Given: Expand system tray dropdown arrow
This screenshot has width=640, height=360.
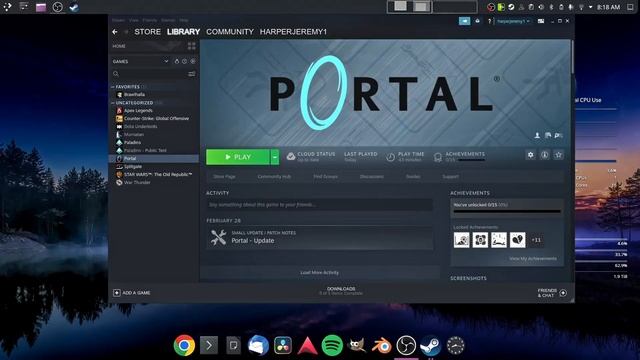Looking at the screenshot, I should point(590,7).
